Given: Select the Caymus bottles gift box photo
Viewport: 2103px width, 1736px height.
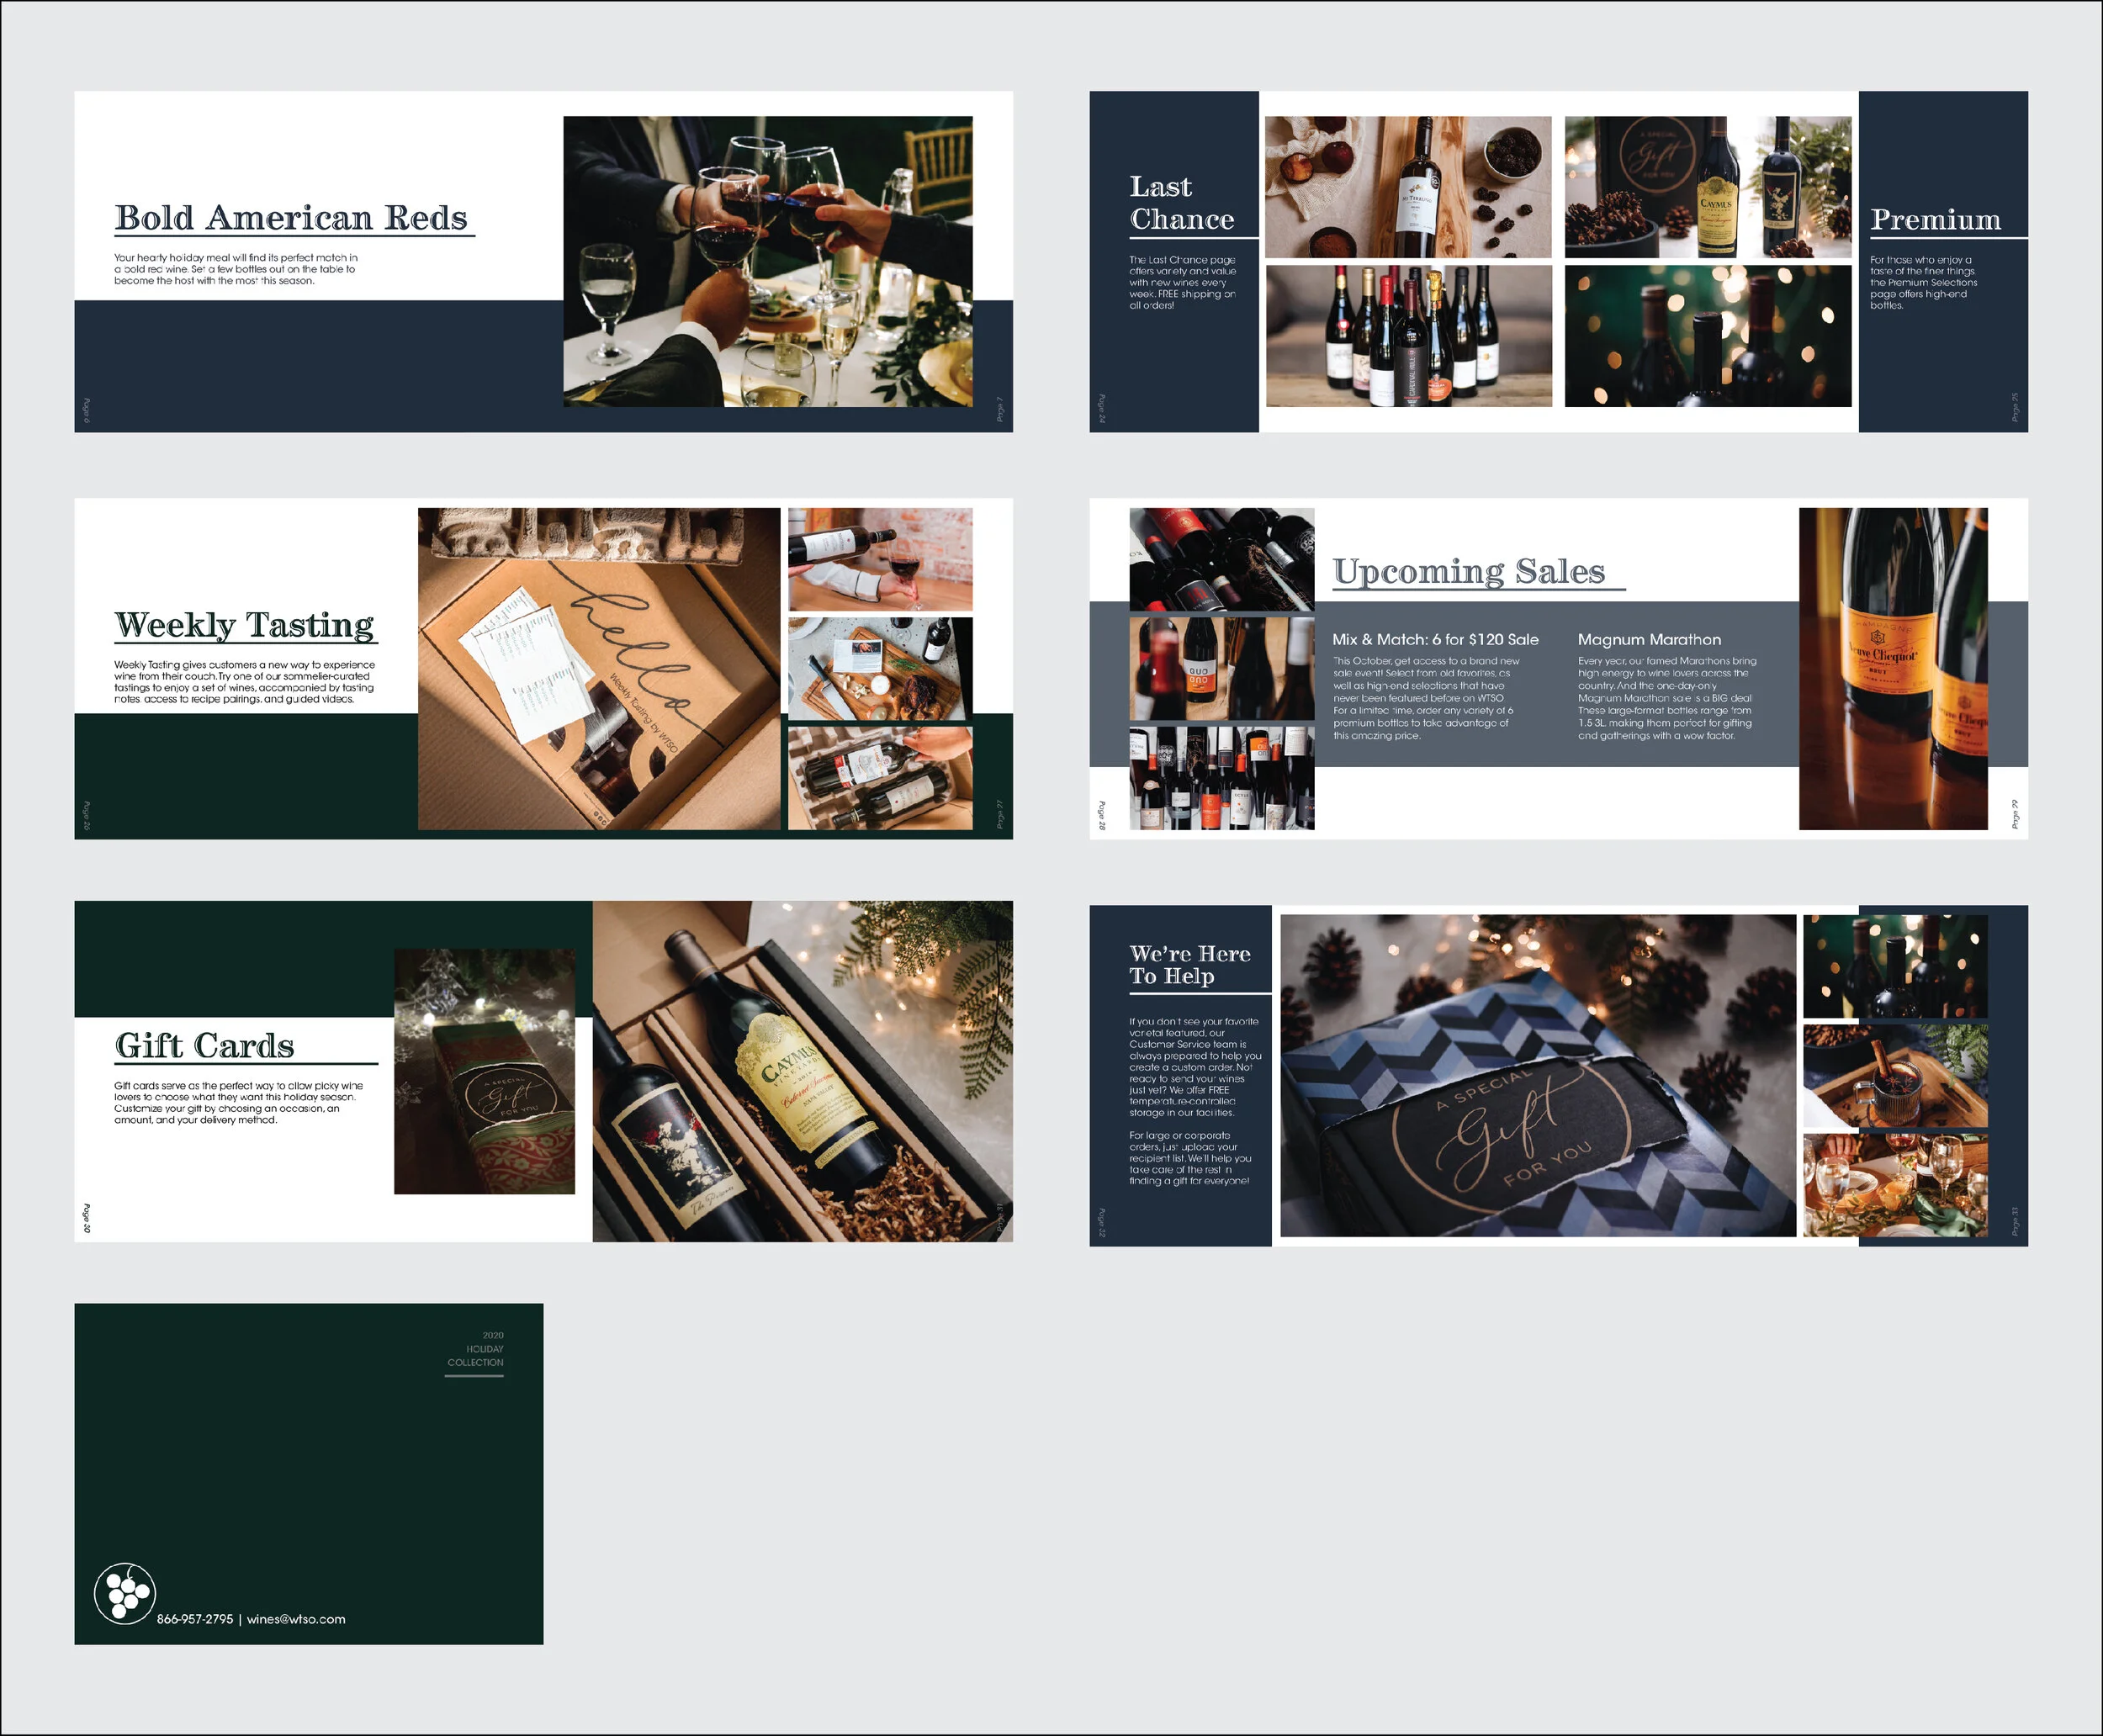Looking at the screenshot, I should point(802,1071).
